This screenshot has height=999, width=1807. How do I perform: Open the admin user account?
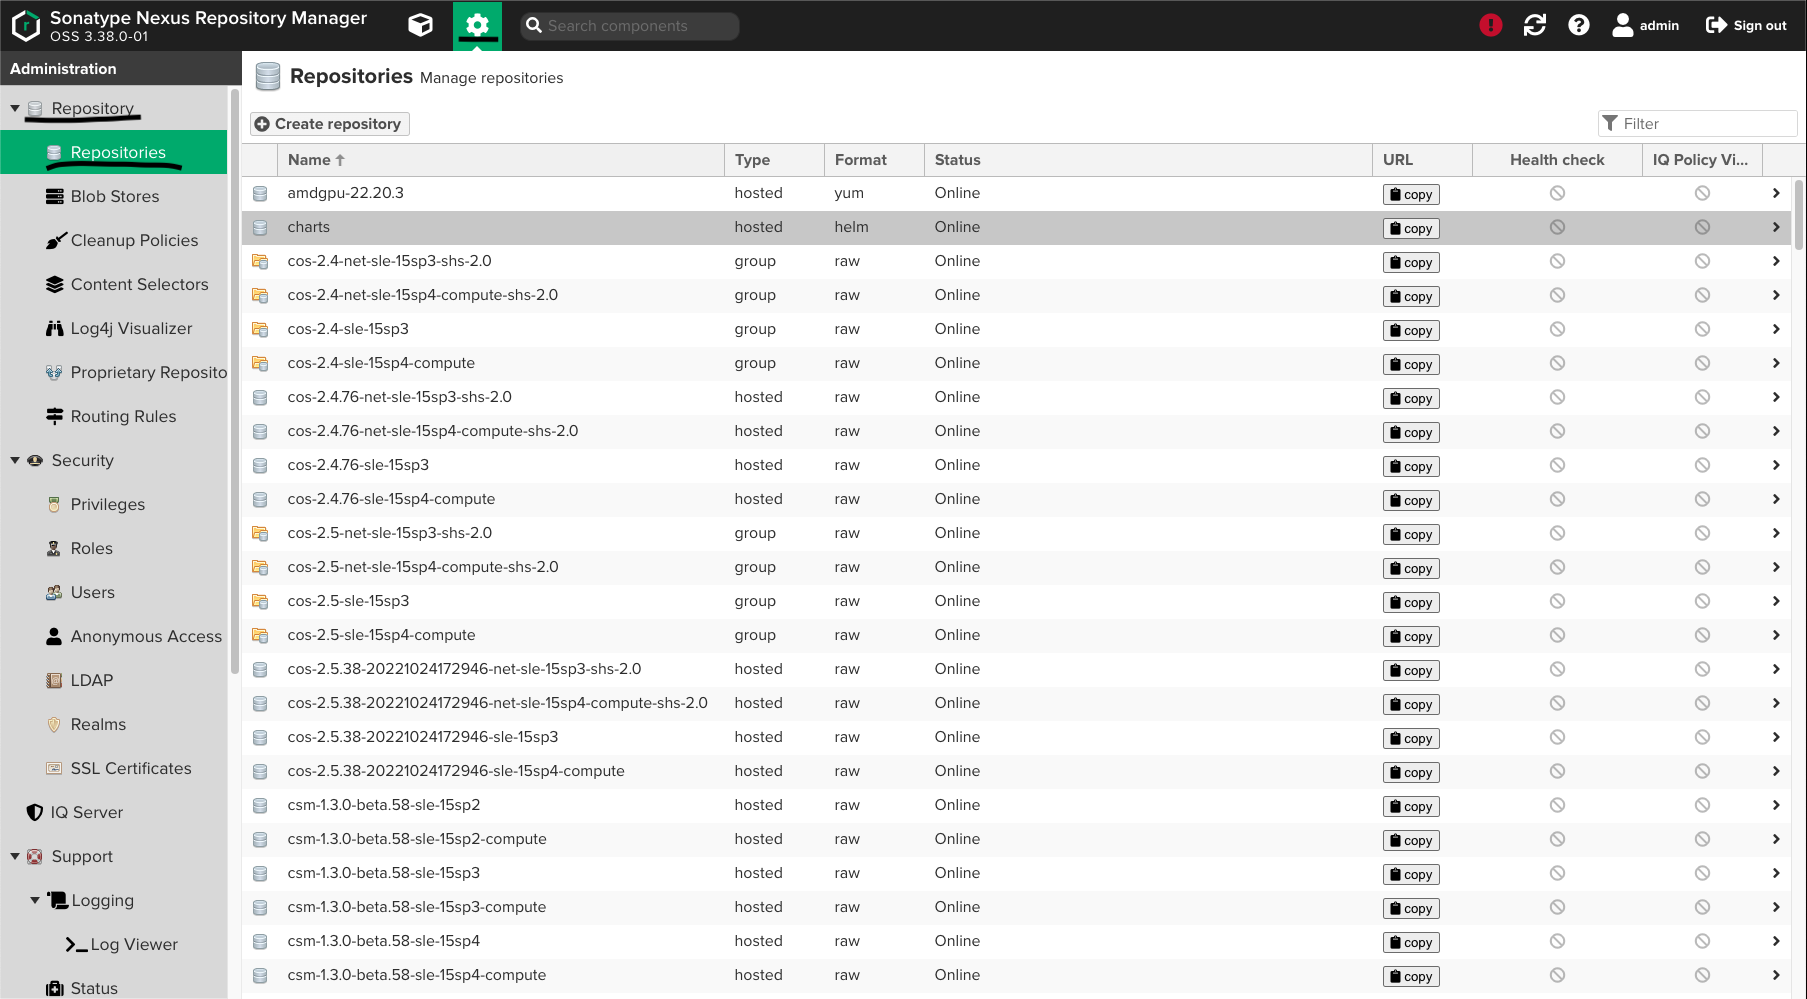[1645, 25]
